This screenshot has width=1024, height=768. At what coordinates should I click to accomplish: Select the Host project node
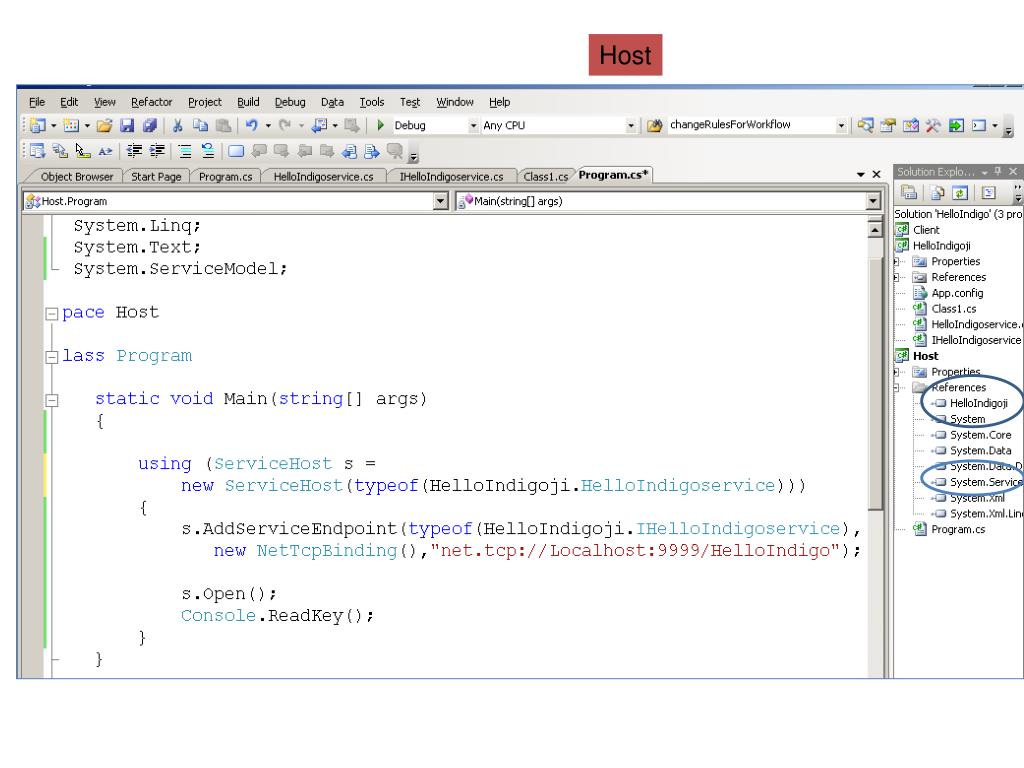point(925,357)
